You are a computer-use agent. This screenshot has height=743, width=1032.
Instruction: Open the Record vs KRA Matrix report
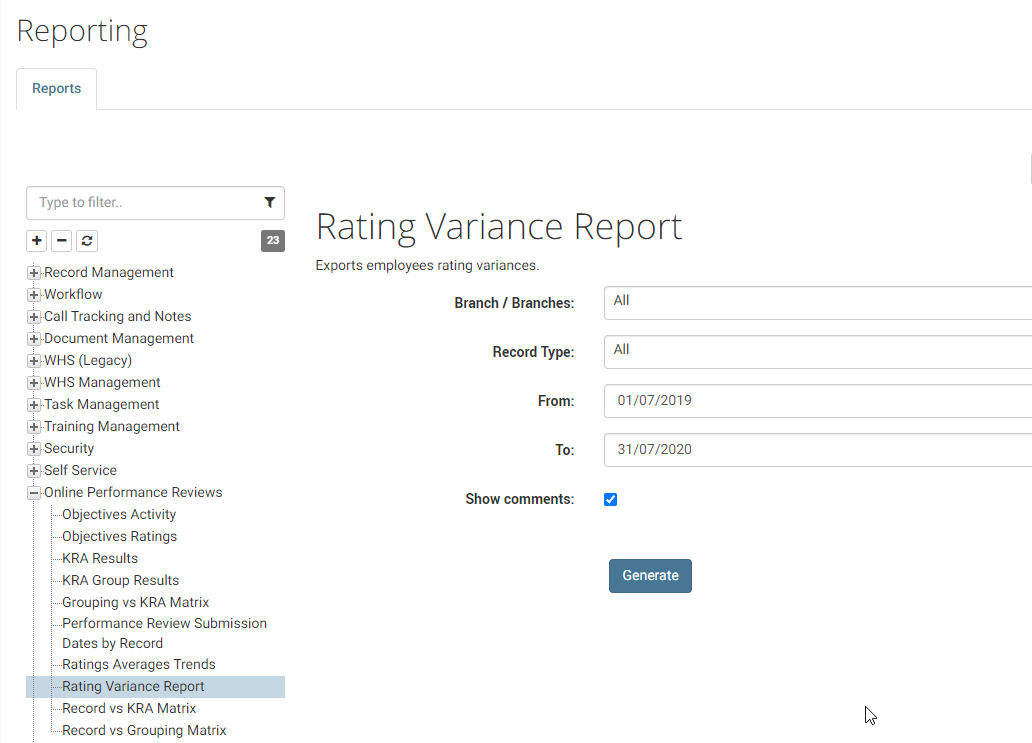pos(129,708)
